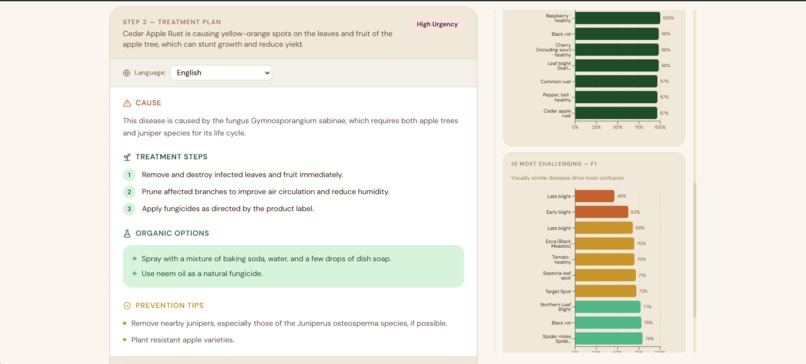Image resolution: width=806 pixels, height=364 pixels.
Task: Click the Cedar Apple Rust summary paragraph
Action: tap(258, 39)
